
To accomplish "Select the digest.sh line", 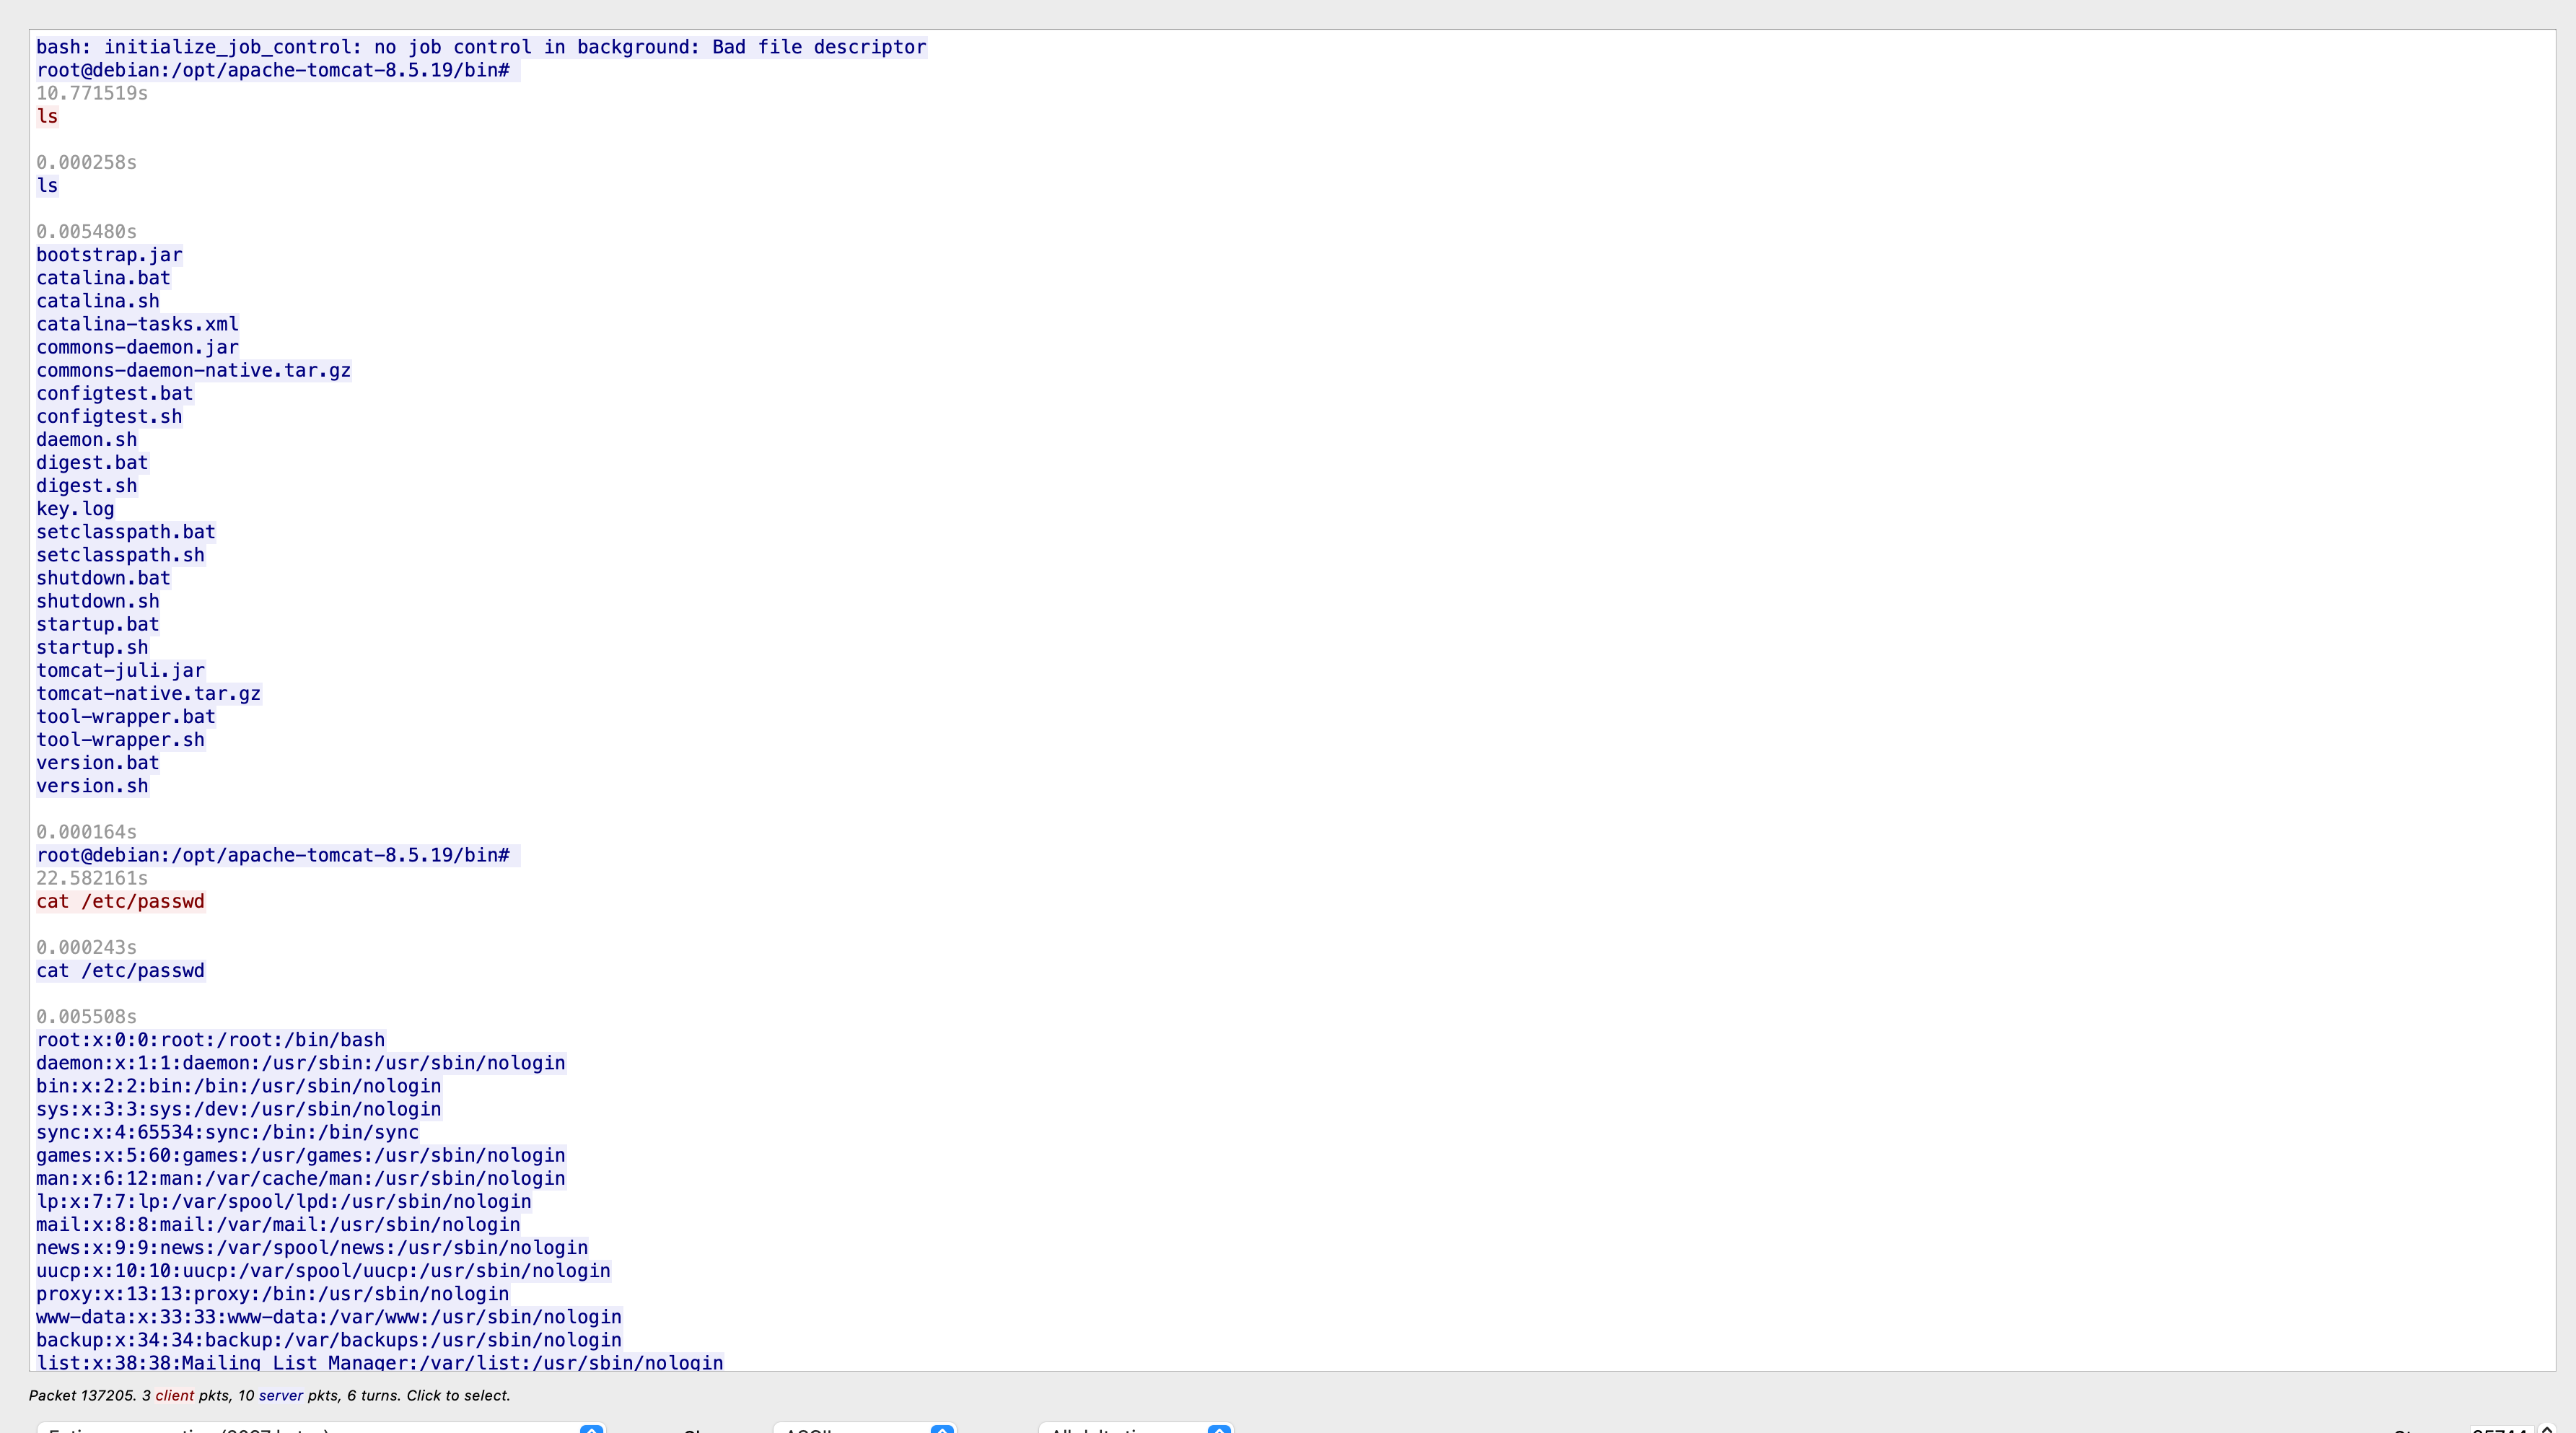I will point(86,486).
